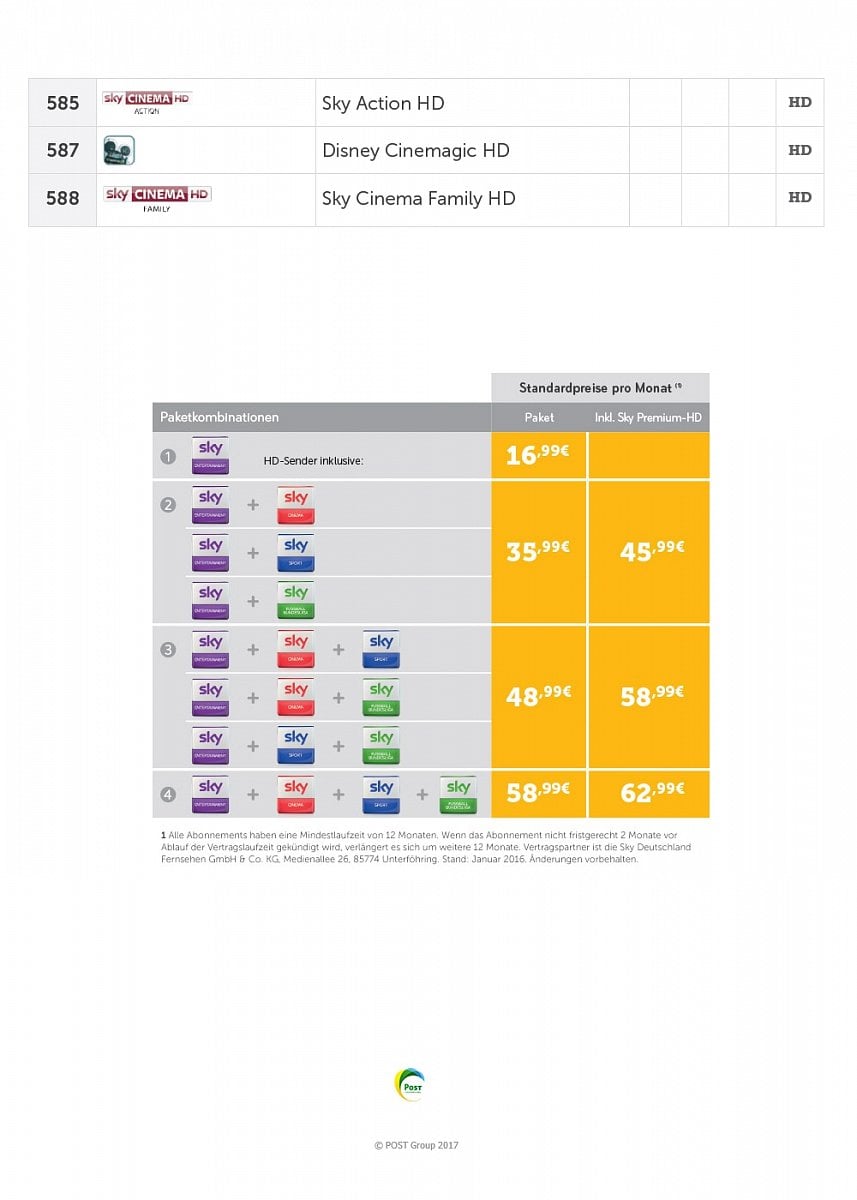Screen dimensions: 857x1200
Task: Click channel number 588
Action: tap(62, 198)
